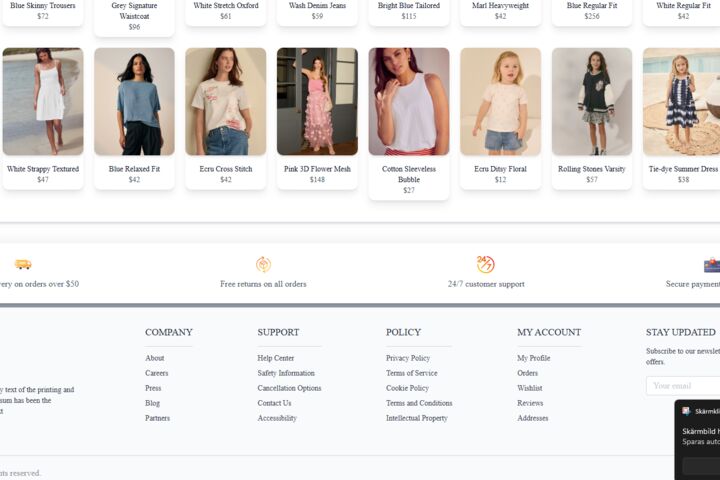The width and height of the screenshot is (720, 480).
Task: View the Cookie Policy
Action: [x=407, y=388]
